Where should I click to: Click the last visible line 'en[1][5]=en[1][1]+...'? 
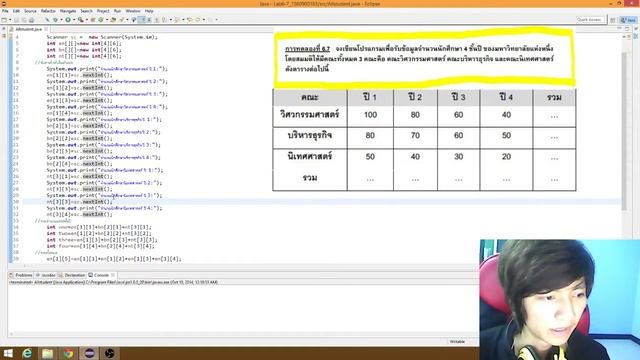[114, 259]
